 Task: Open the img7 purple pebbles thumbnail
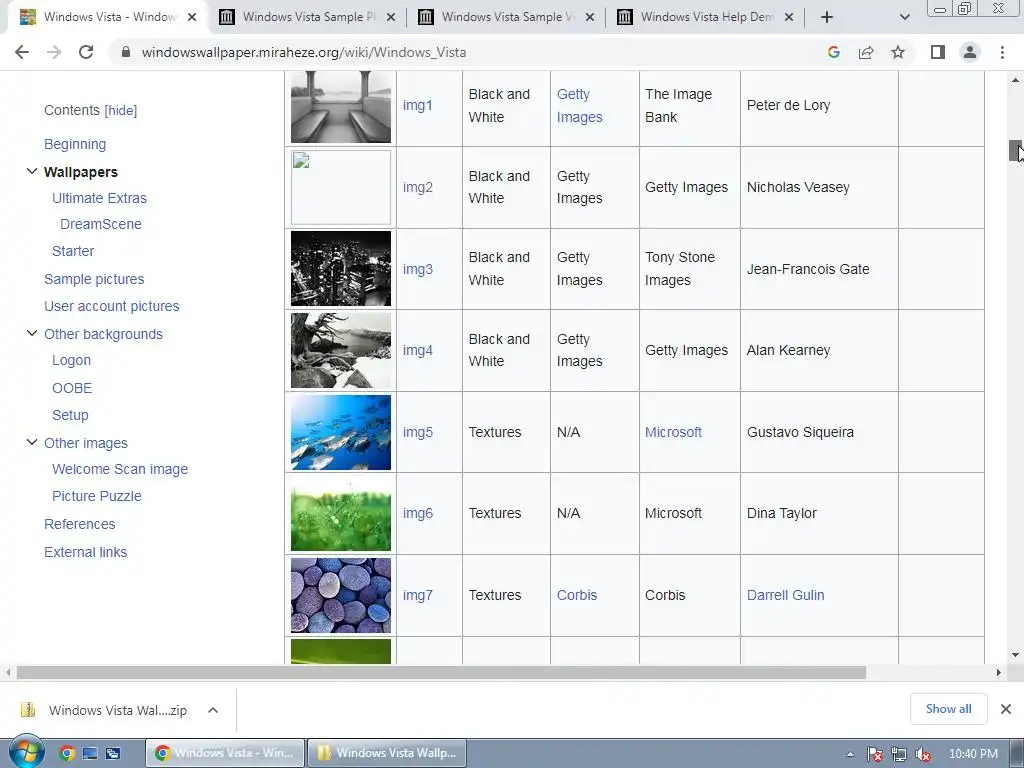341,595
